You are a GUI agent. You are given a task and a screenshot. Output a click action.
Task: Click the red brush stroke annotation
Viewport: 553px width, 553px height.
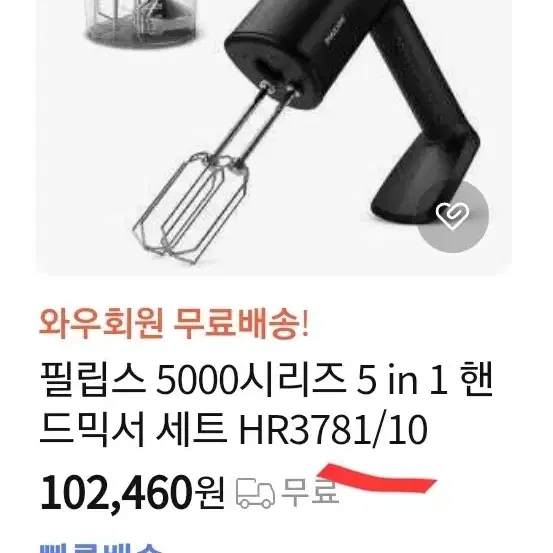coord(377,479)
